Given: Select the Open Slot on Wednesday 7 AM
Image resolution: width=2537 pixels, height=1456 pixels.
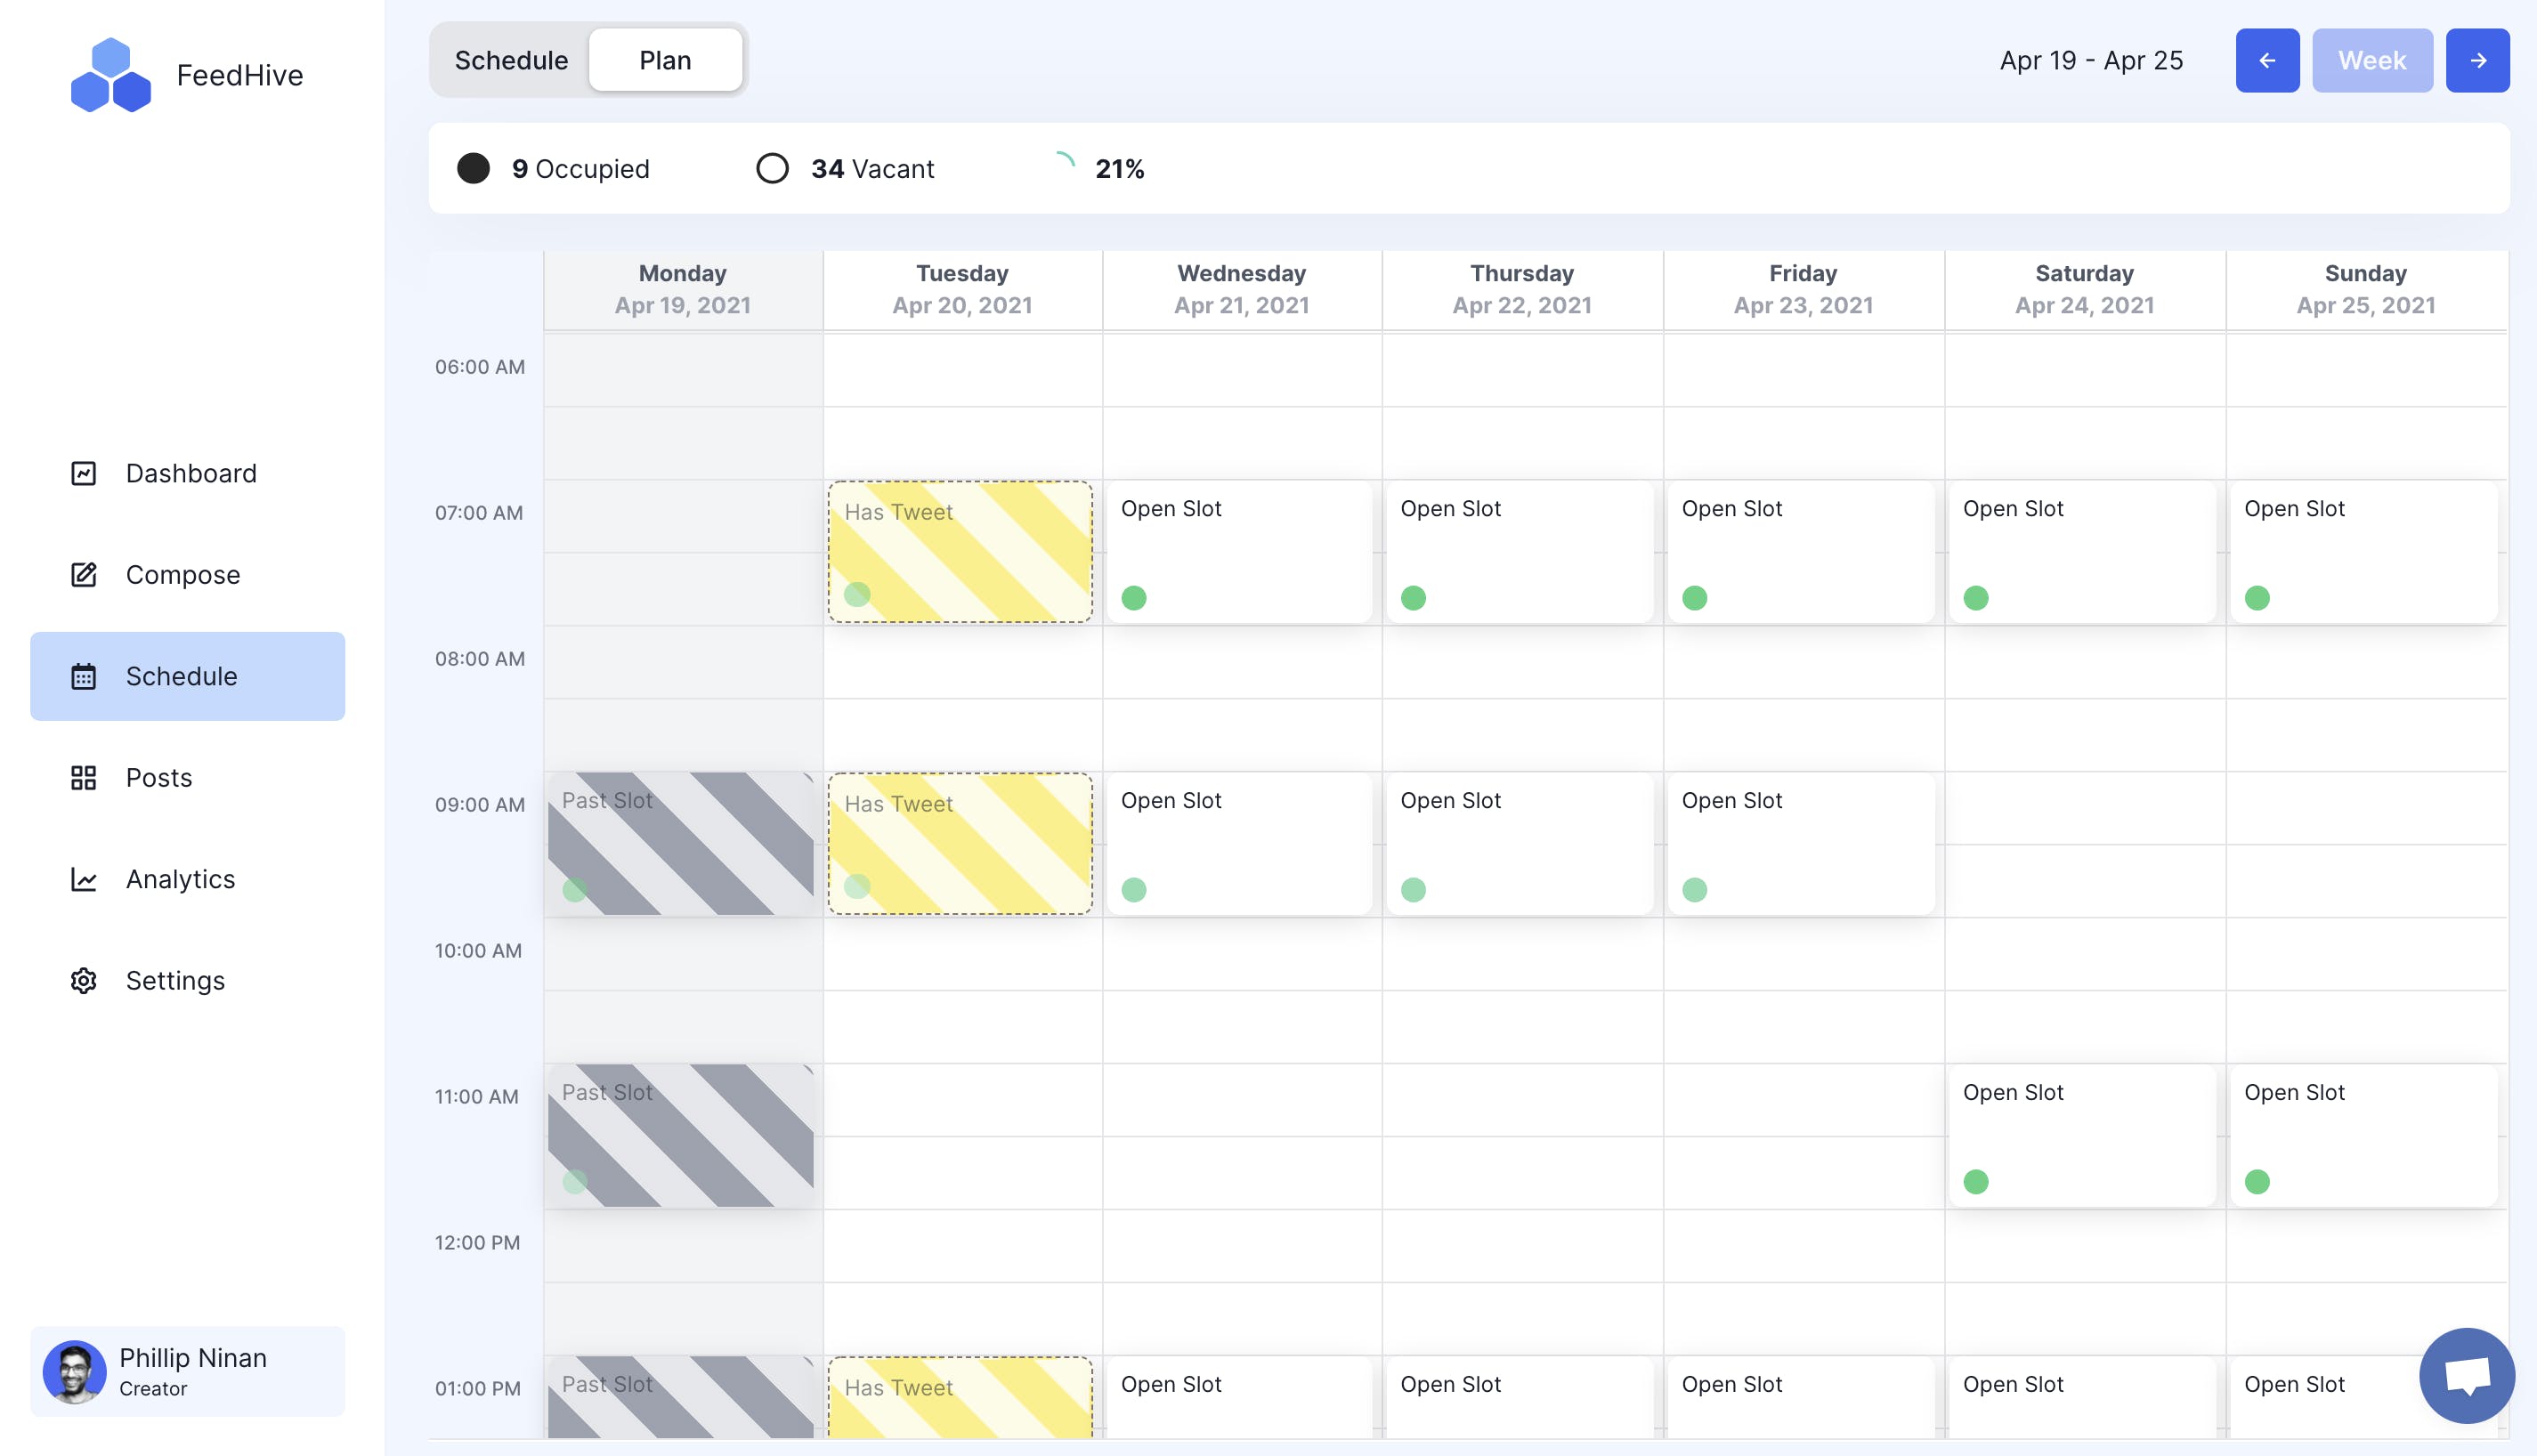Looking at the screenshot, I should tap(1240, 551).
